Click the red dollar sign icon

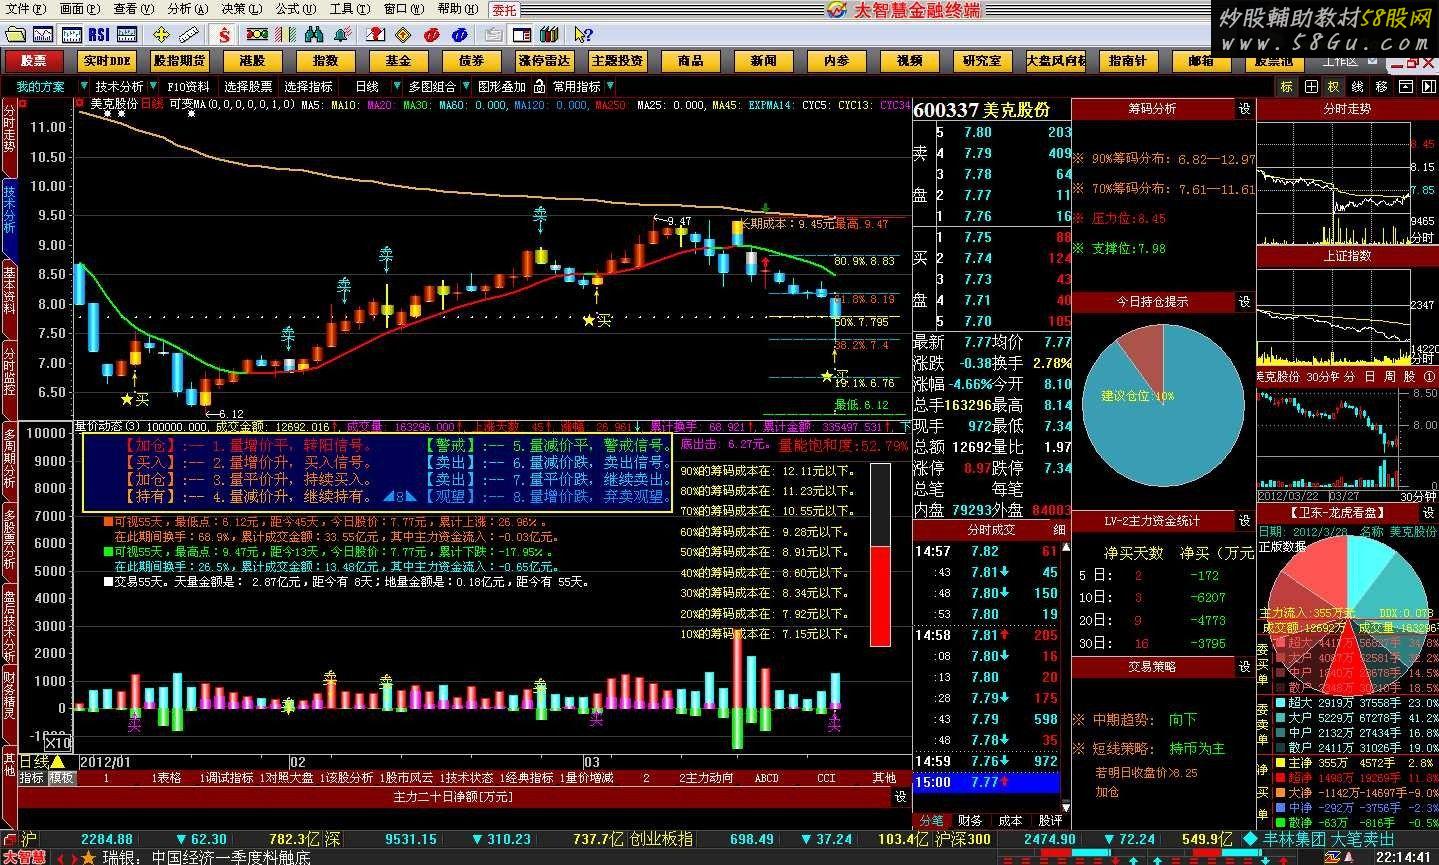click(x=225, y=34)
